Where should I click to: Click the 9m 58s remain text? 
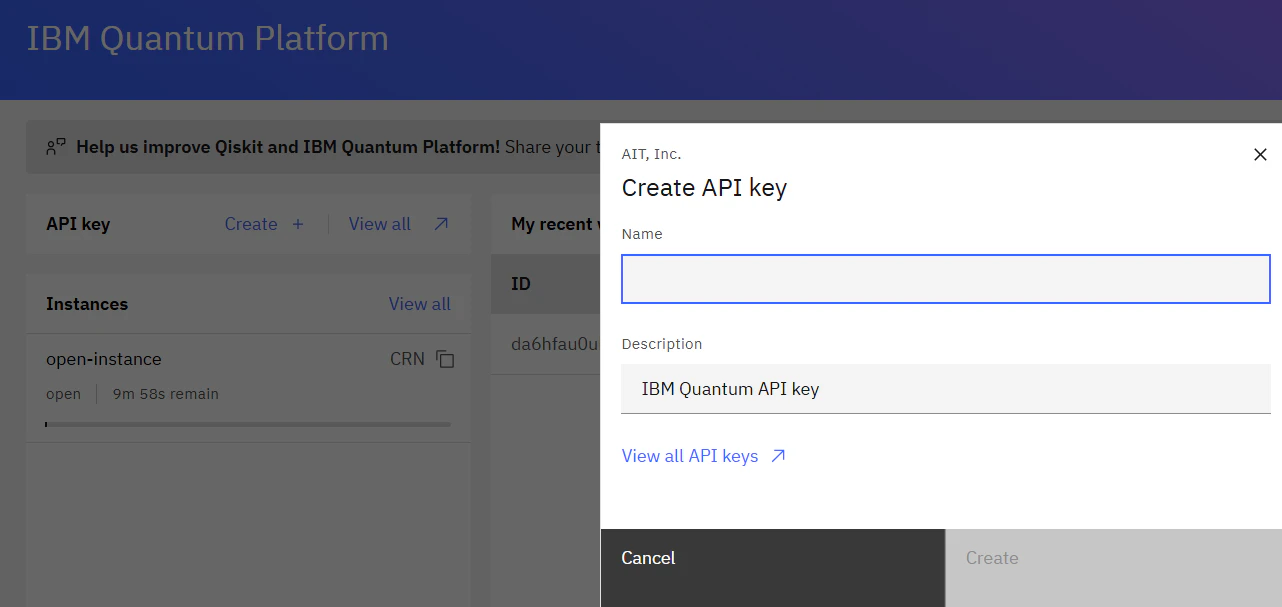coord(166,394)
